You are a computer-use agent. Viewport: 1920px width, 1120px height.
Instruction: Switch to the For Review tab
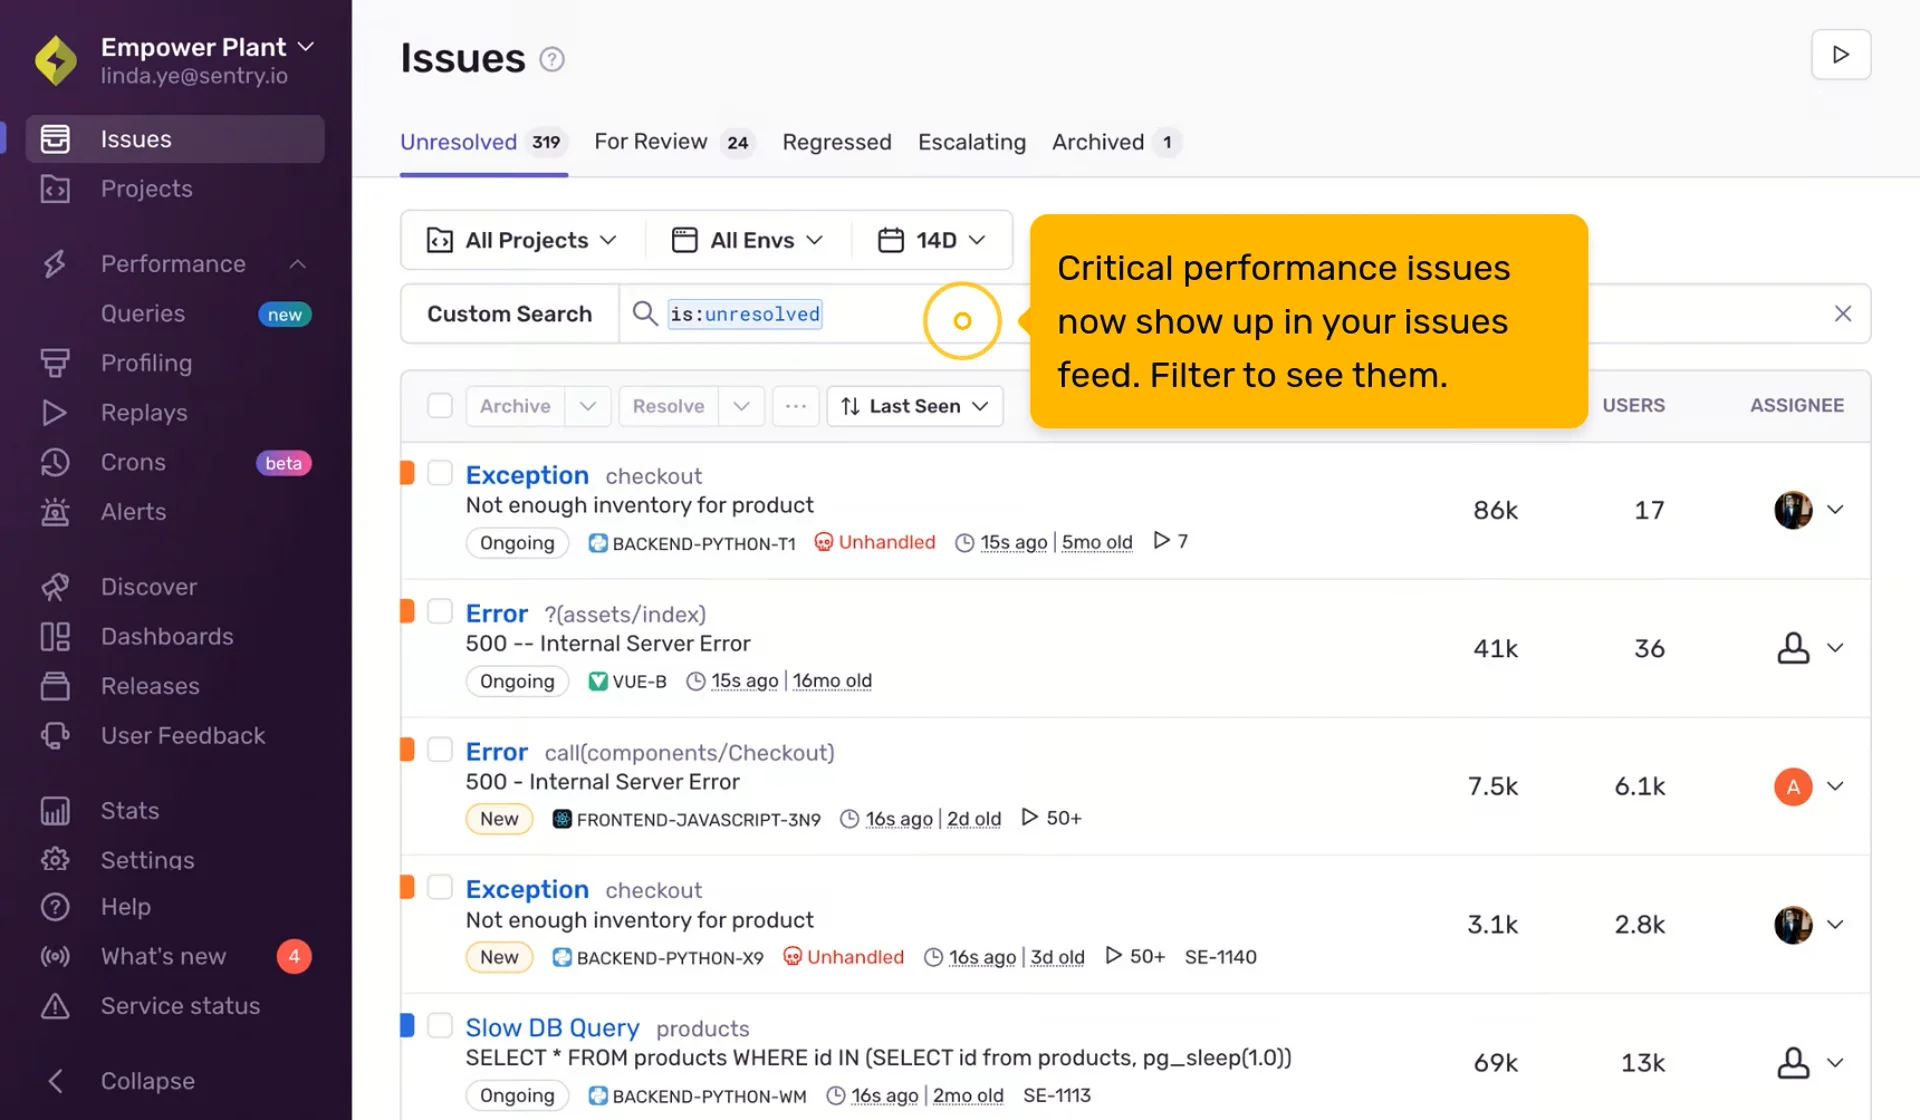click(674, 142)
